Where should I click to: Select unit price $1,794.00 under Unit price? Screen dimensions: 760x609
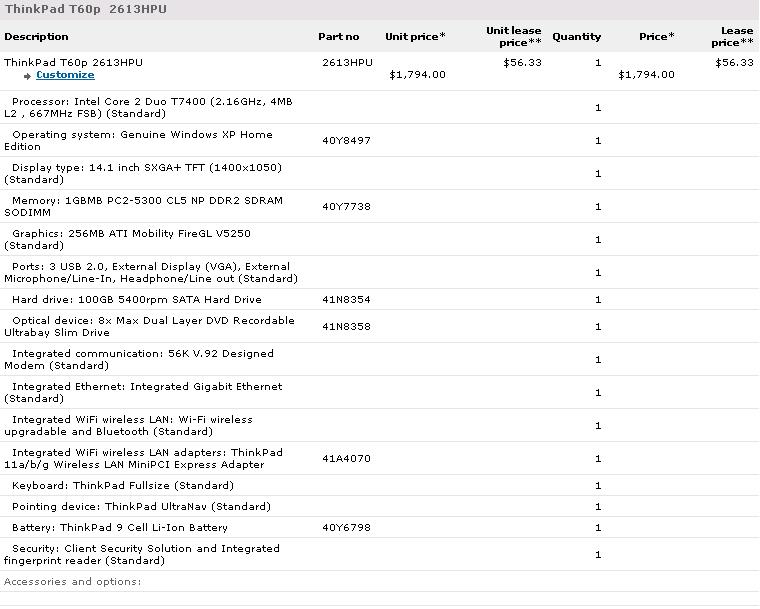tap(417, 75)
